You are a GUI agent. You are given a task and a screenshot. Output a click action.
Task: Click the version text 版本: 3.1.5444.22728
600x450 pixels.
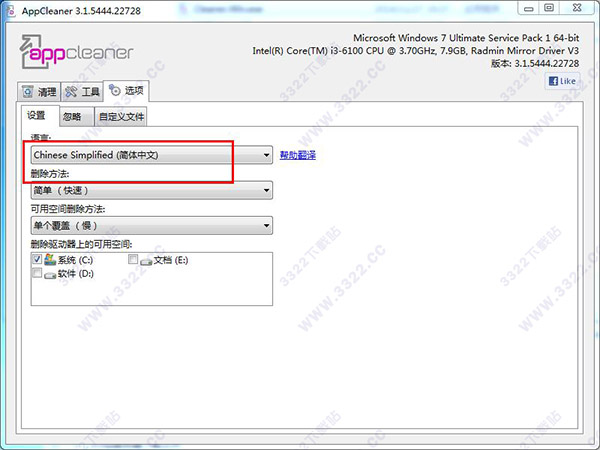pos(535,63)
